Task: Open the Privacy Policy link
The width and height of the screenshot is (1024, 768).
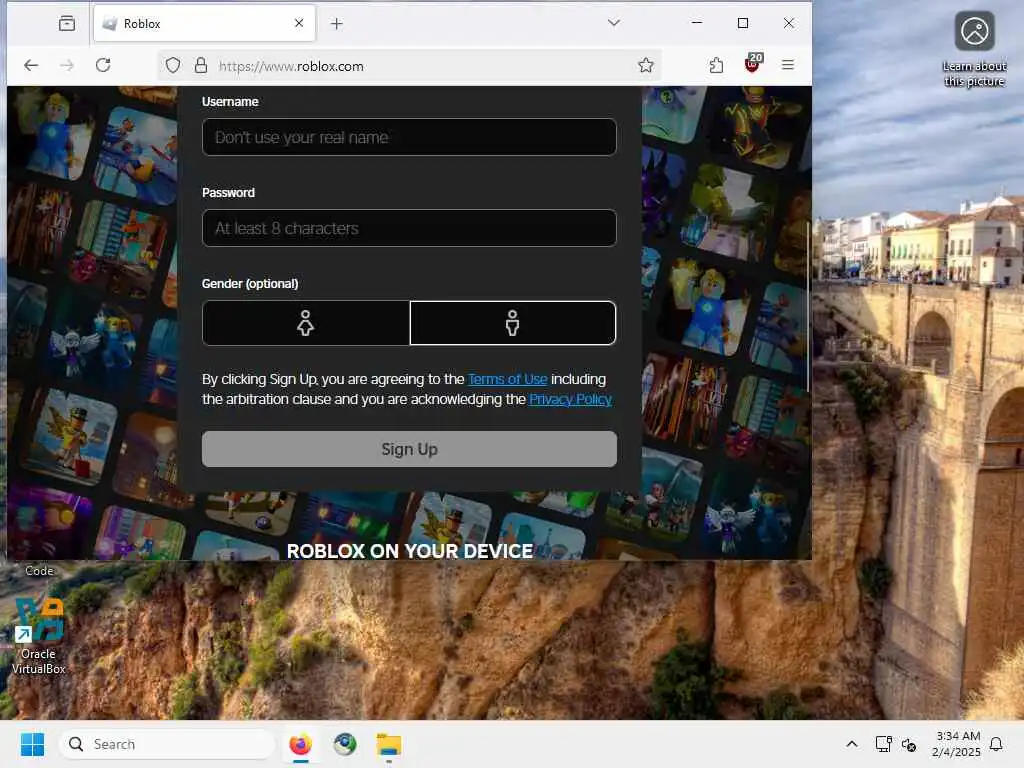Action: click(x=570, y=399)
